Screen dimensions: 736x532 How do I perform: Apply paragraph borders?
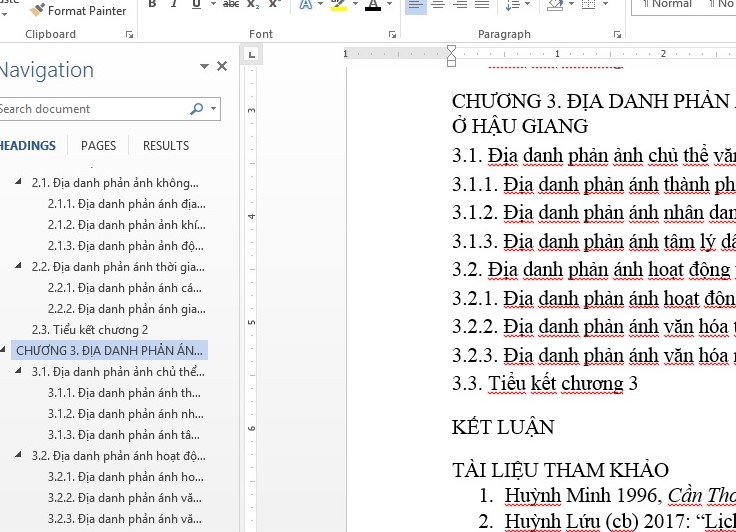pyautogui.click(x=588, y=5)
